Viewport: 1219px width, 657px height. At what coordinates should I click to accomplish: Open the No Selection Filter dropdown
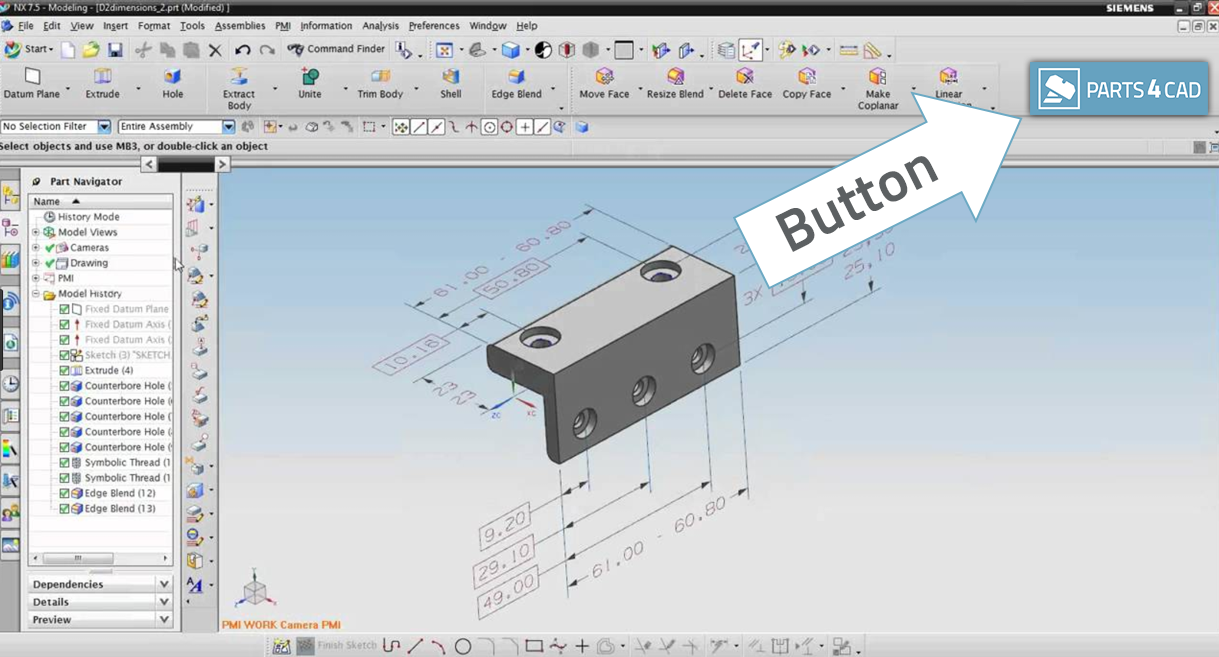tap(104, 127)
